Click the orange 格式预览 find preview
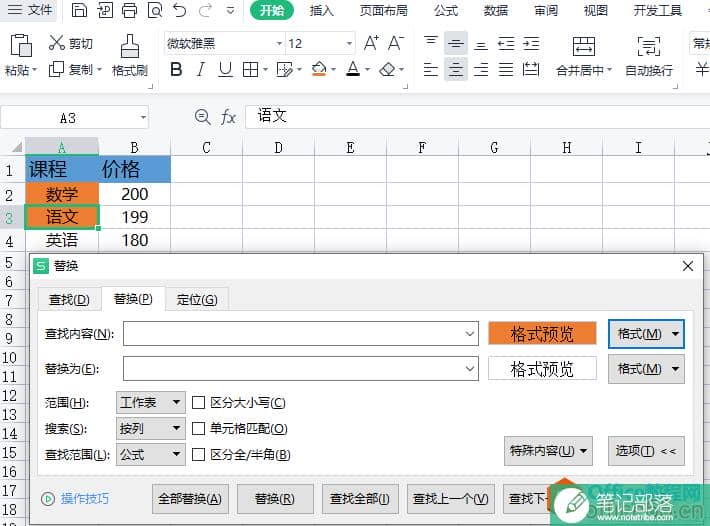Image resolution: width=710 pixels, height=526 pixels. tap(542, 334)
